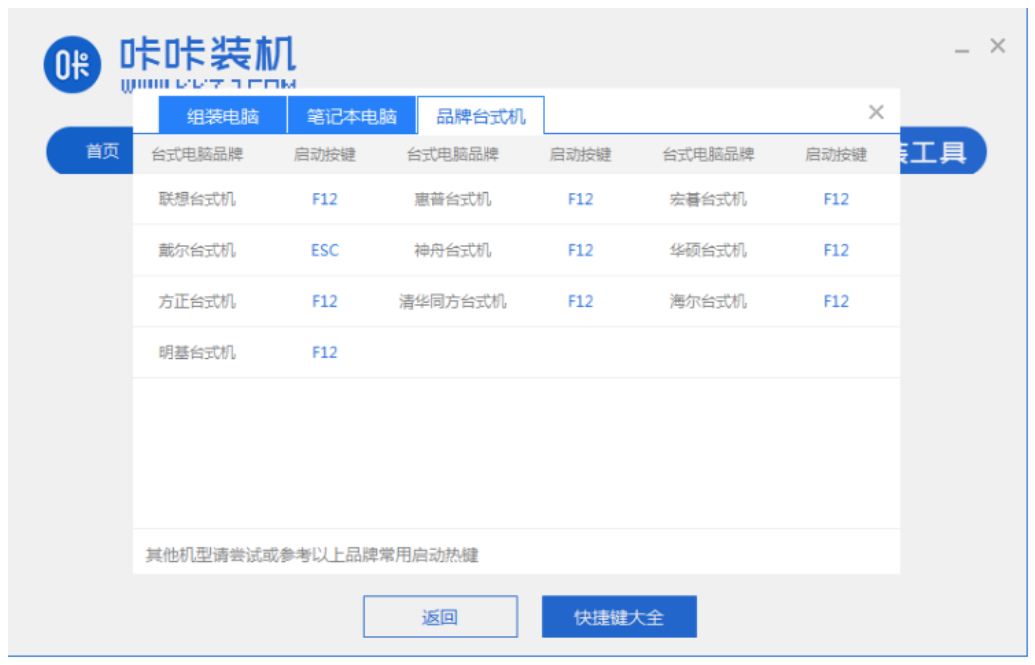Click F12 key for 华硕台式机
The height and width of the screenshot is (665, 1035).
tap(836, 250)
